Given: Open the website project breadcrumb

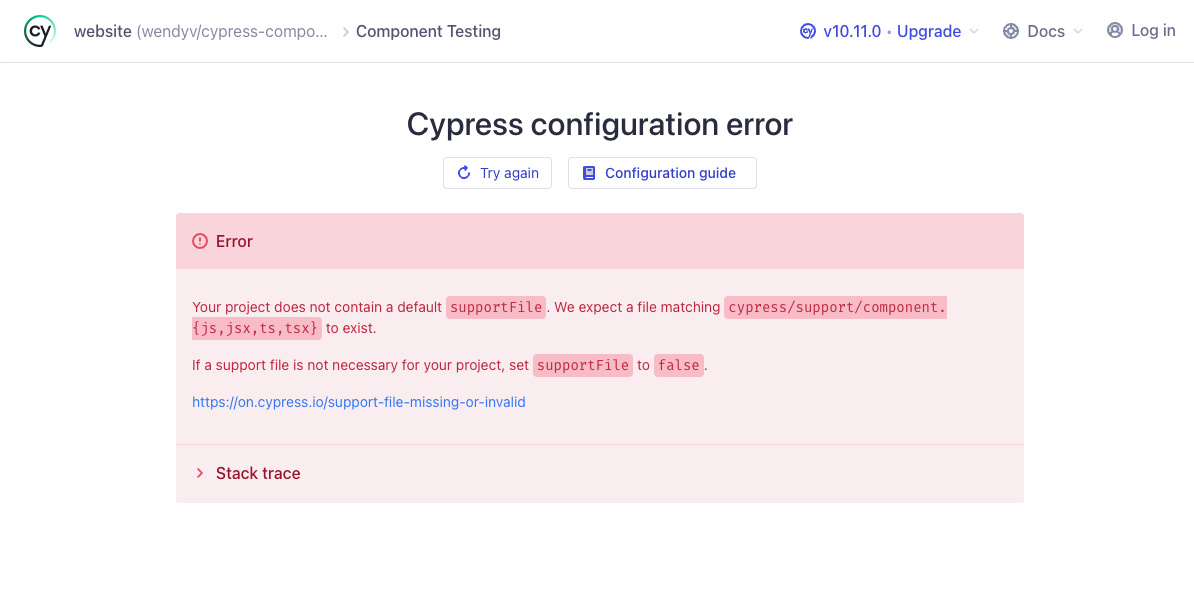Looking at the screenshot, I should click(x=201, y=31).
